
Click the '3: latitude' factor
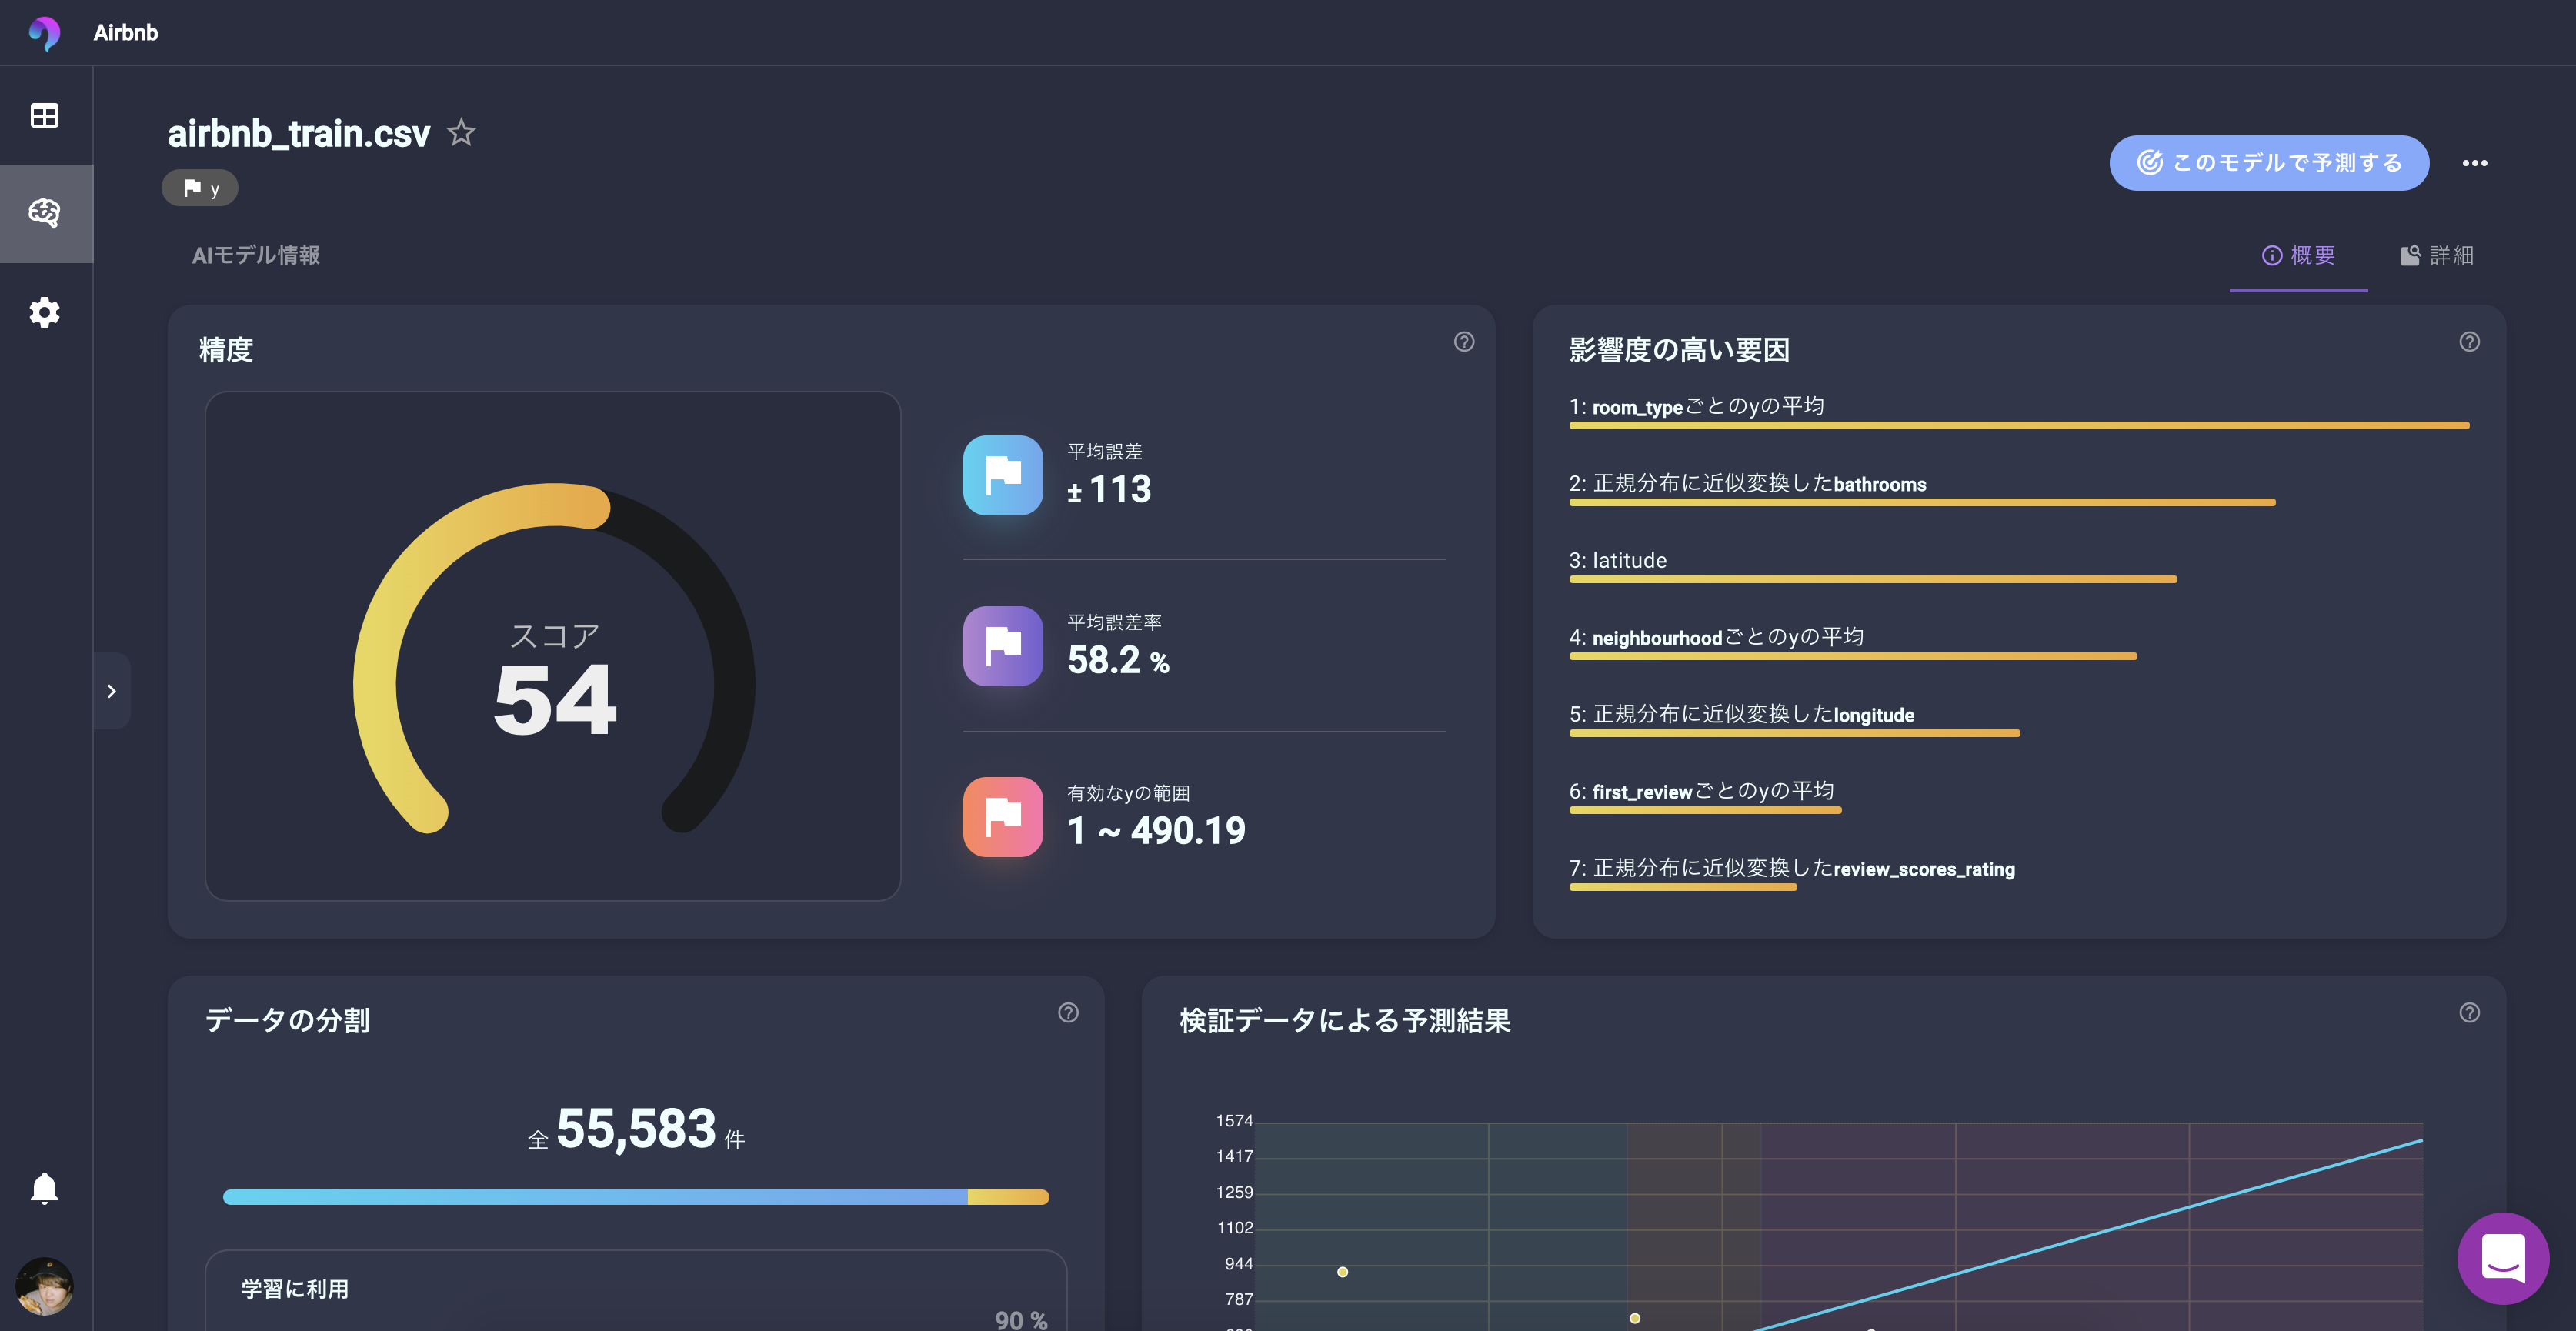1618,560
